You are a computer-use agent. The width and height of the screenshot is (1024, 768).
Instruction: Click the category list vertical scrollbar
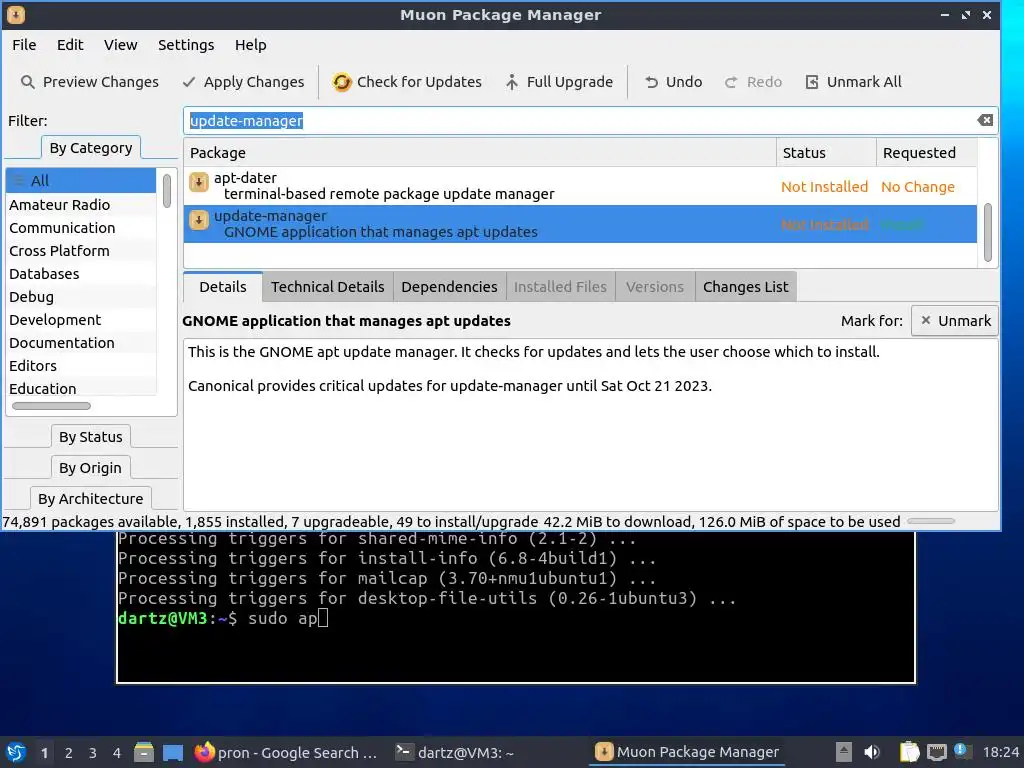tap(167, 191)
